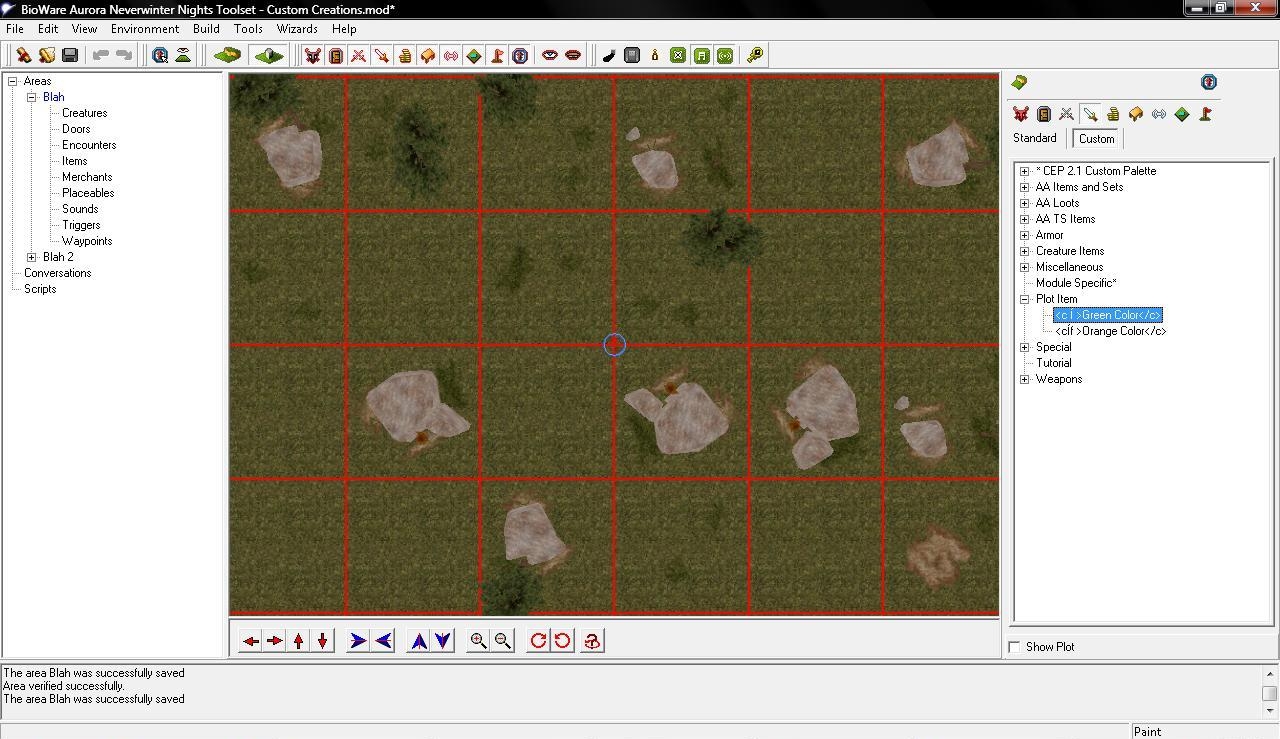Open the Environment menu
Viewport: 1280px width, 739px height.
tap(145, 29)
